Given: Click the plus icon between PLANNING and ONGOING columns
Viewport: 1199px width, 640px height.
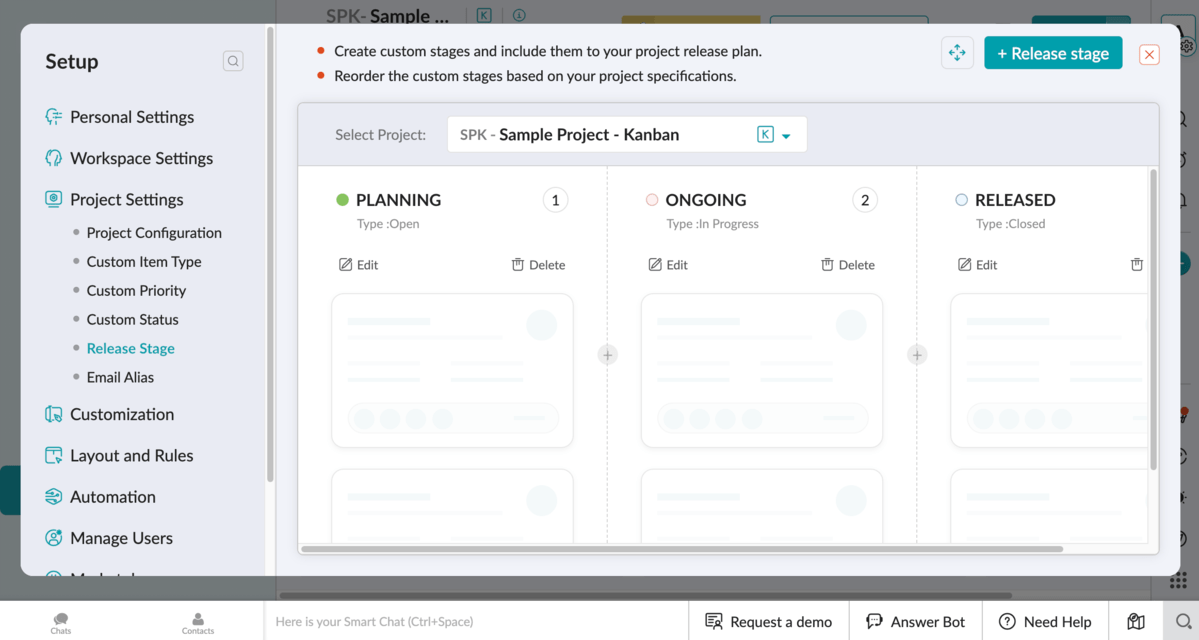Looking at the screenshot, I should click(608, 354).
